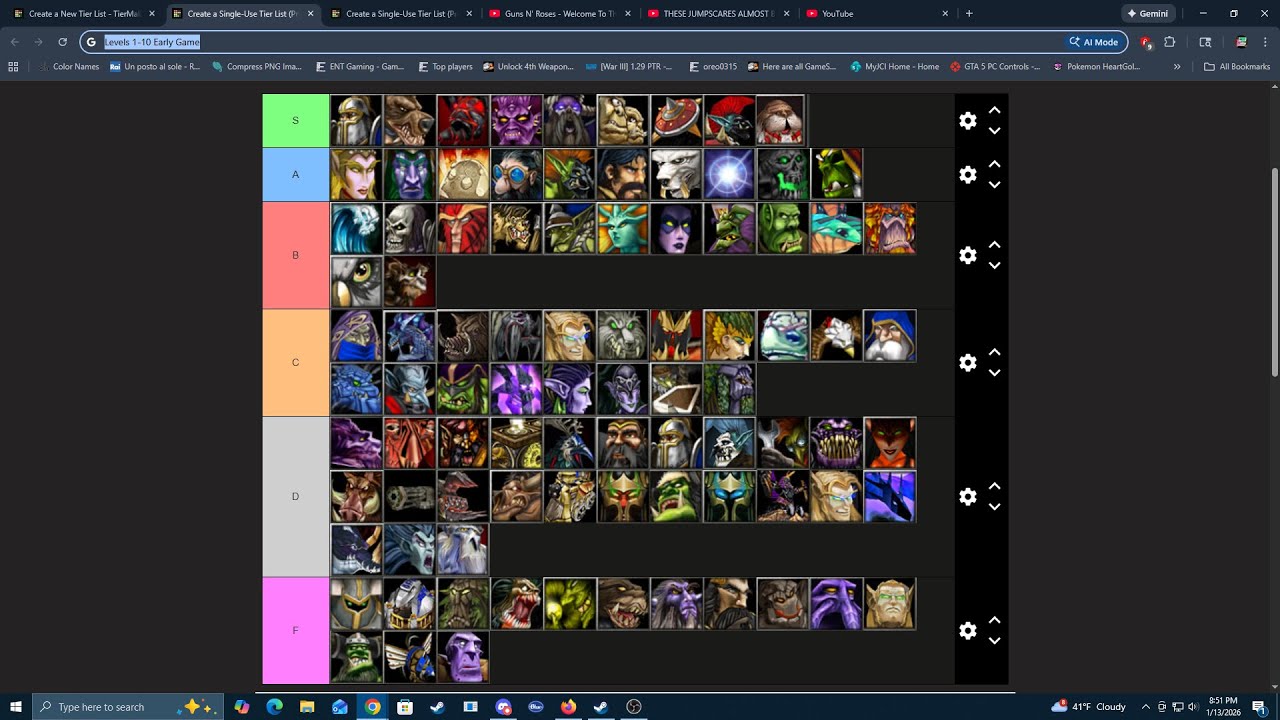This screenshot has width=1280, height=720.
Task: Open Compress PNG Ima... bookmark
Action: [x=257, y=67]
